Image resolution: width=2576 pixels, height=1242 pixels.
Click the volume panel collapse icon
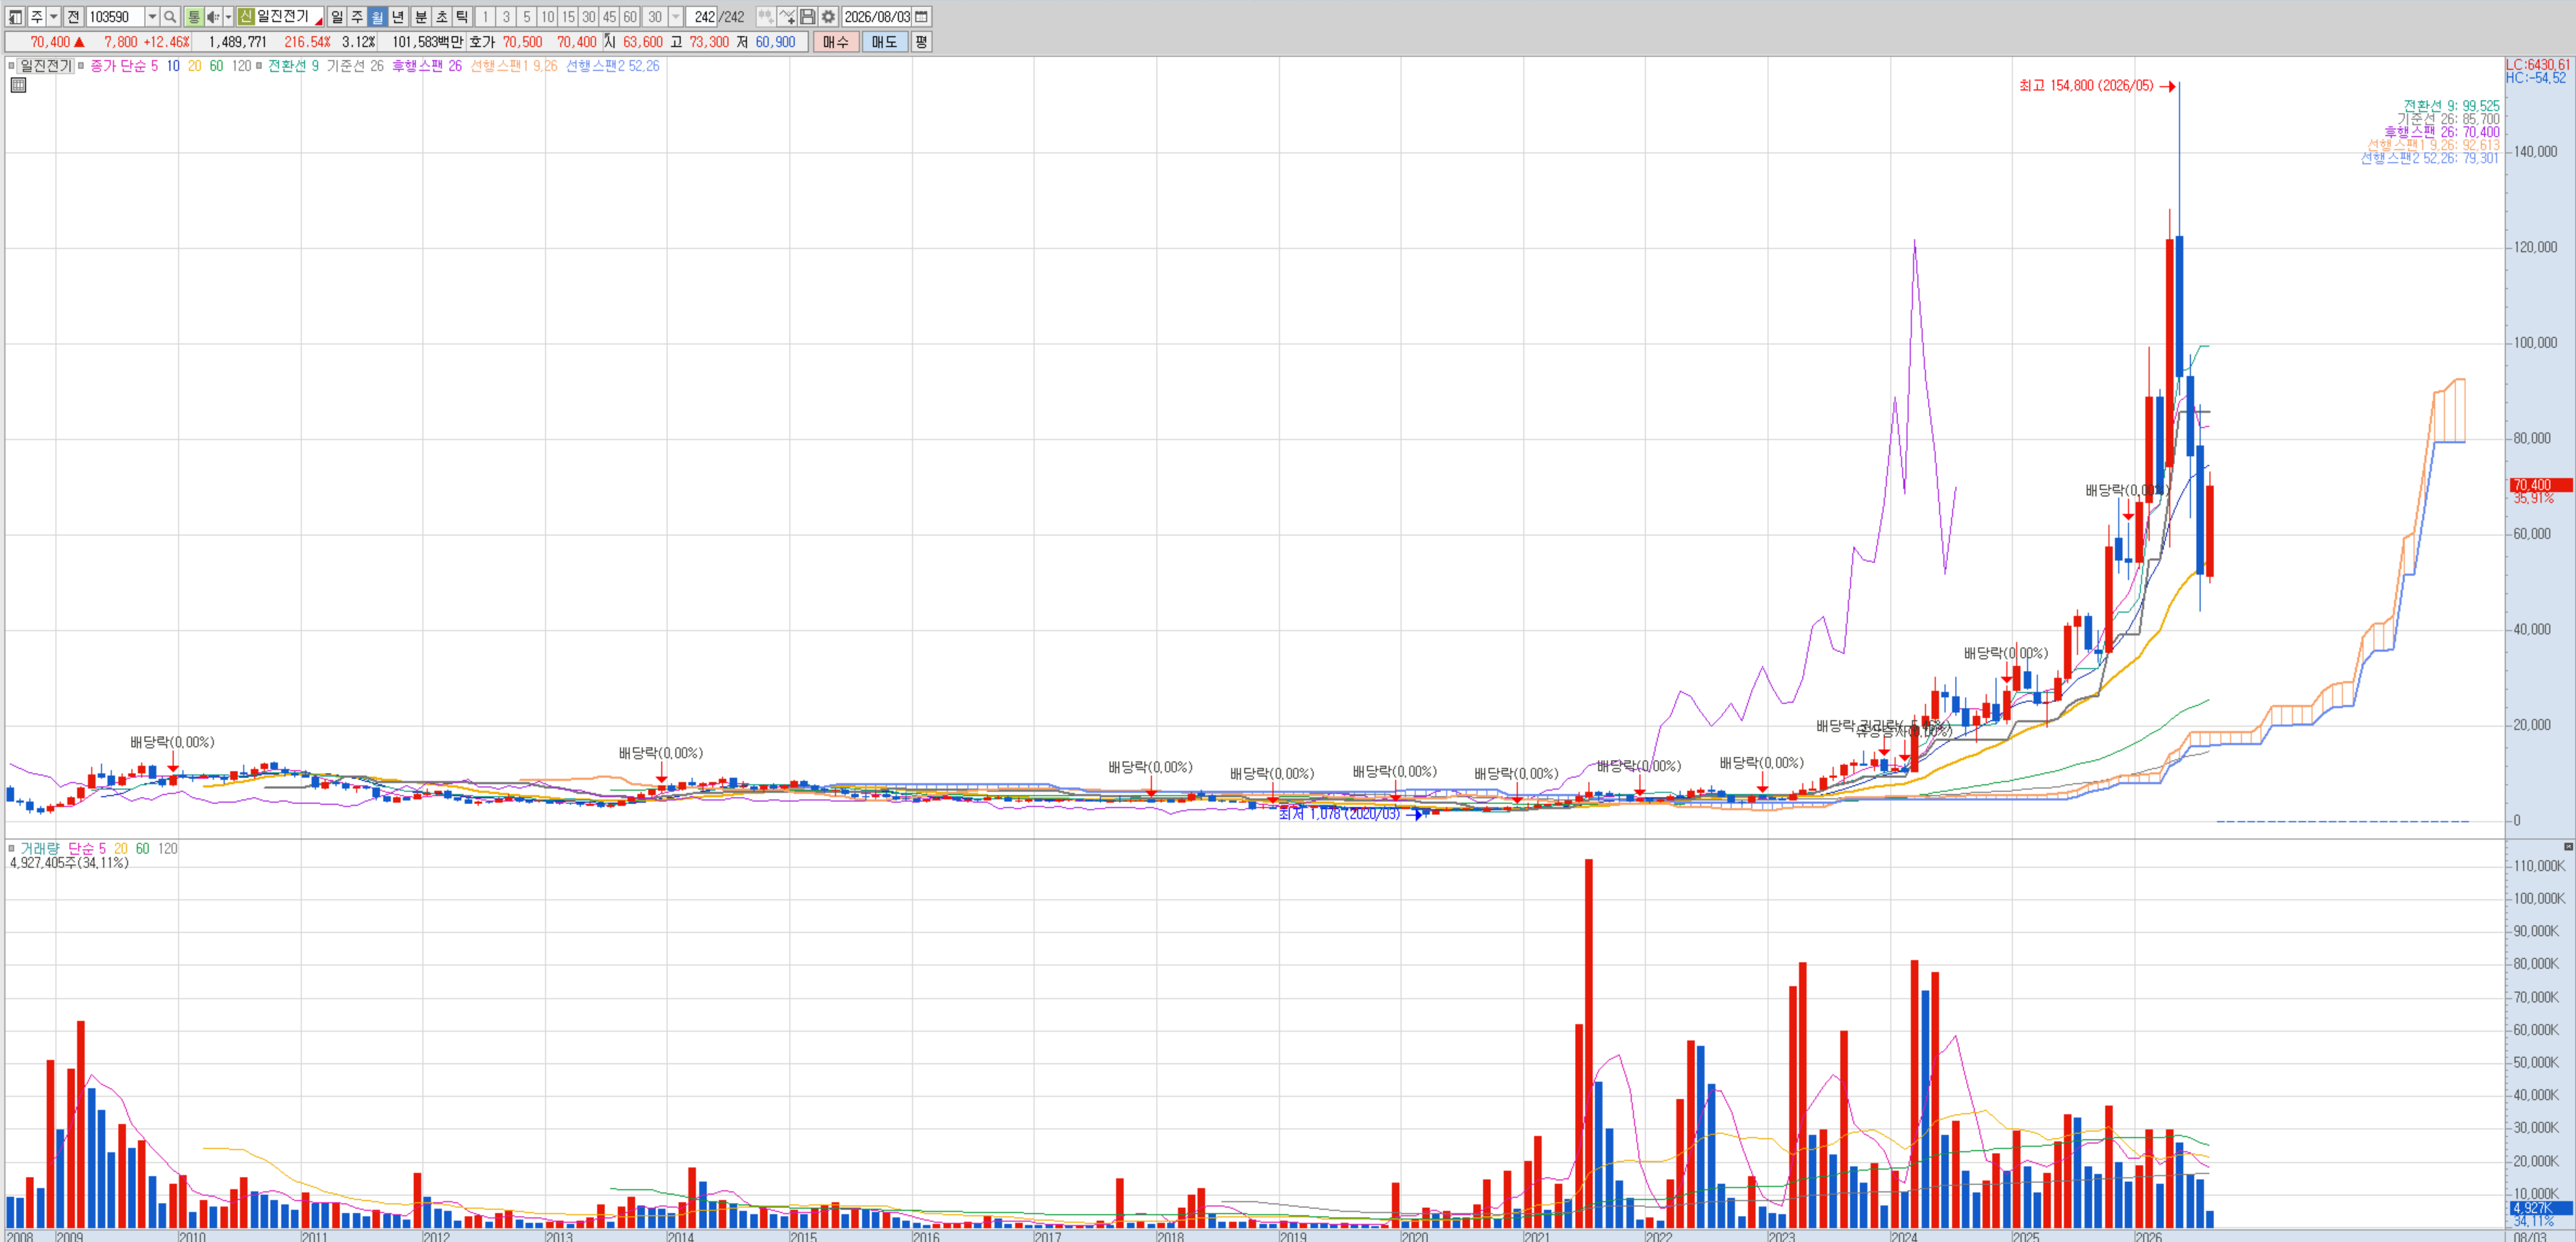pyautogui.click(x=2568, y=846)
